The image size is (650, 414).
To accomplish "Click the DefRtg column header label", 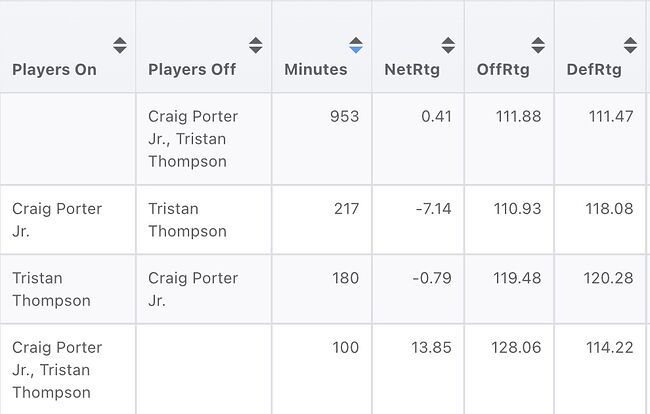I will point(594,70).
